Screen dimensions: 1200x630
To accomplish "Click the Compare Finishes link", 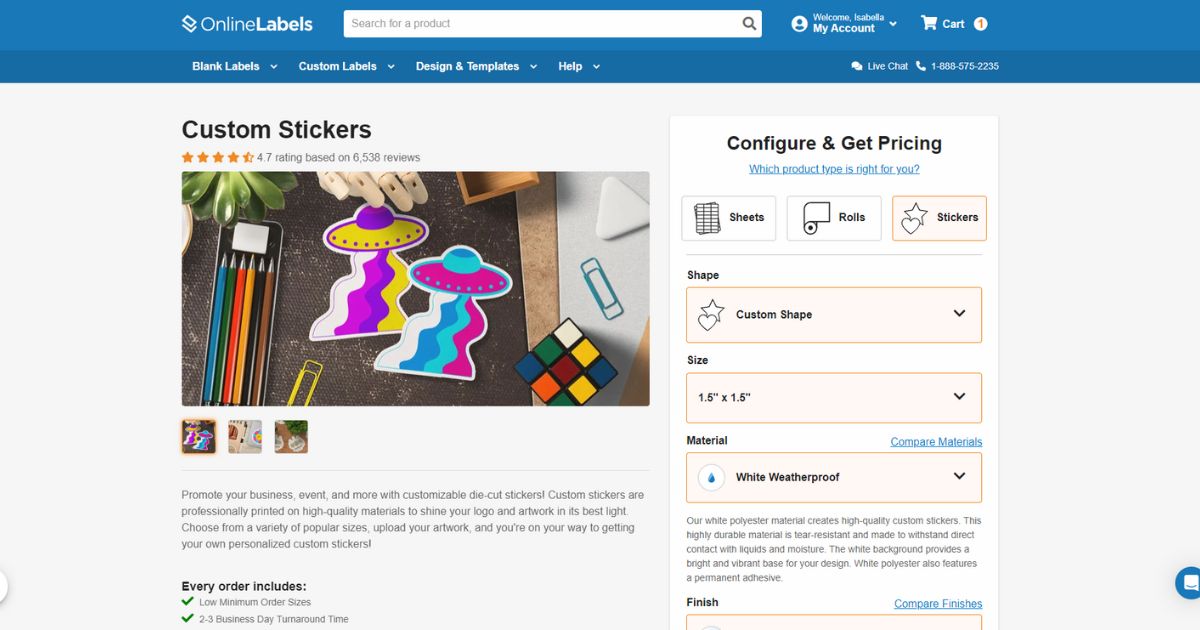I will pos(938,604).
